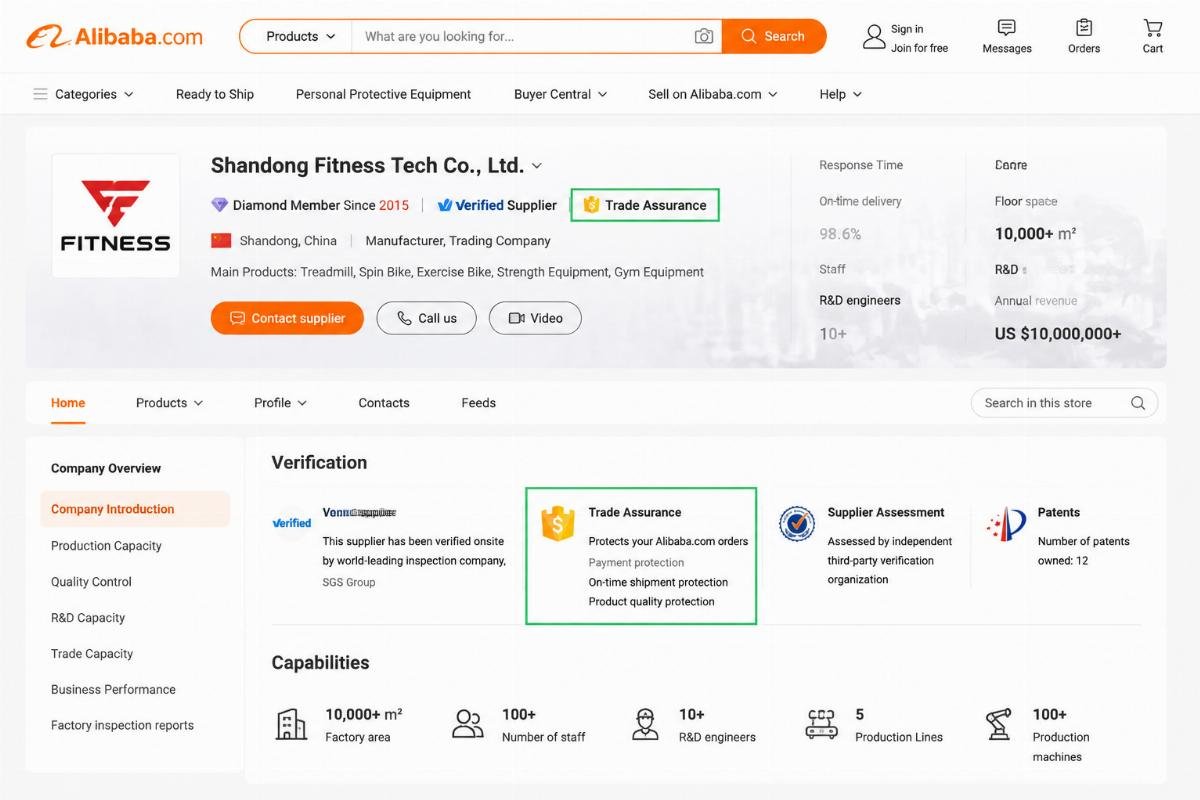Viewport: 1200px width, 800px height.
Task: Open the store Products tab dropdown
Action: (x=169, y=403)
